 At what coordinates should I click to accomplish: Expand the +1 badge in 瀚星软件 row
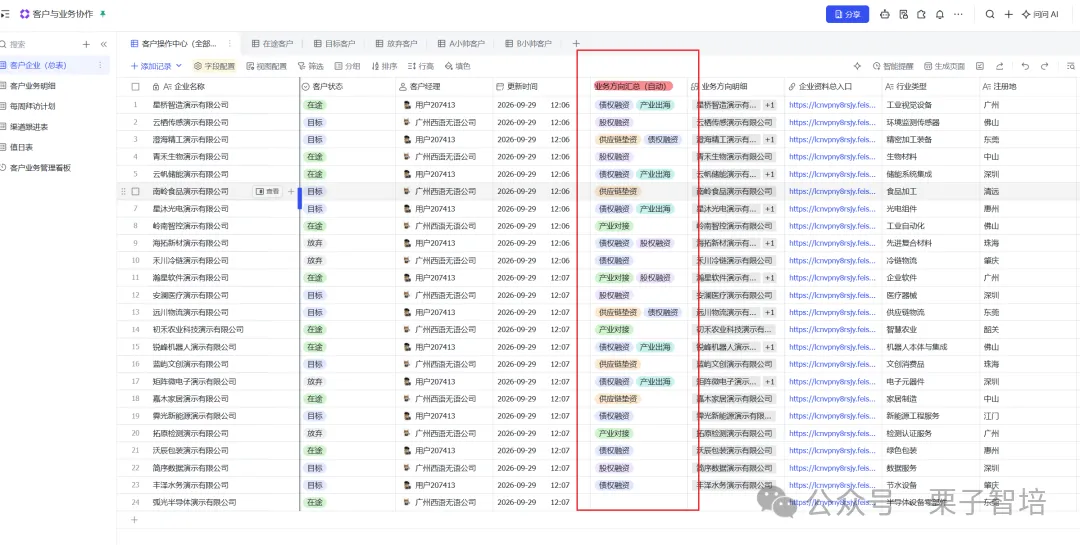tap(769, 278)
